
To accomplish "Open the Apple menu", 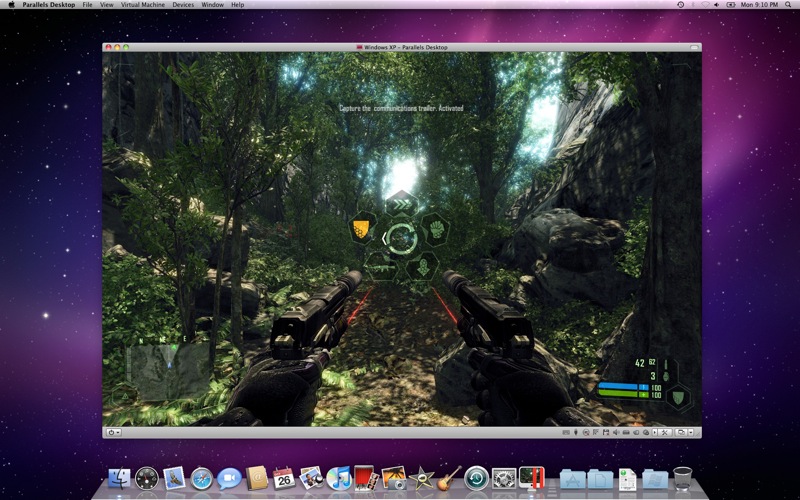I will (12, 5).
